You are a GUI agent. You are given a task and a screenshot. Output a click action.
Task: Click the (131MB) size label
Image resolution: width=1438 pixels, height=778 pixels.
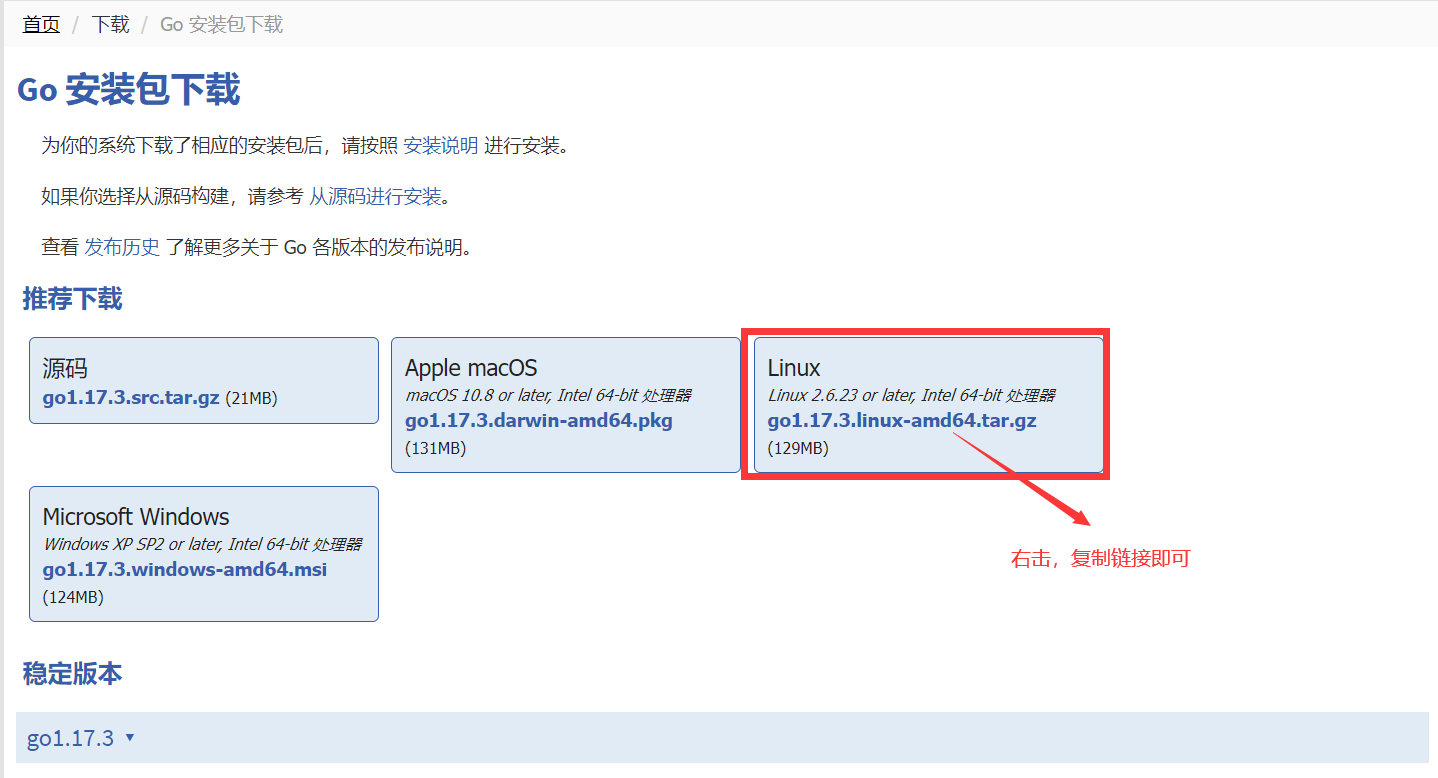[436, 449]
